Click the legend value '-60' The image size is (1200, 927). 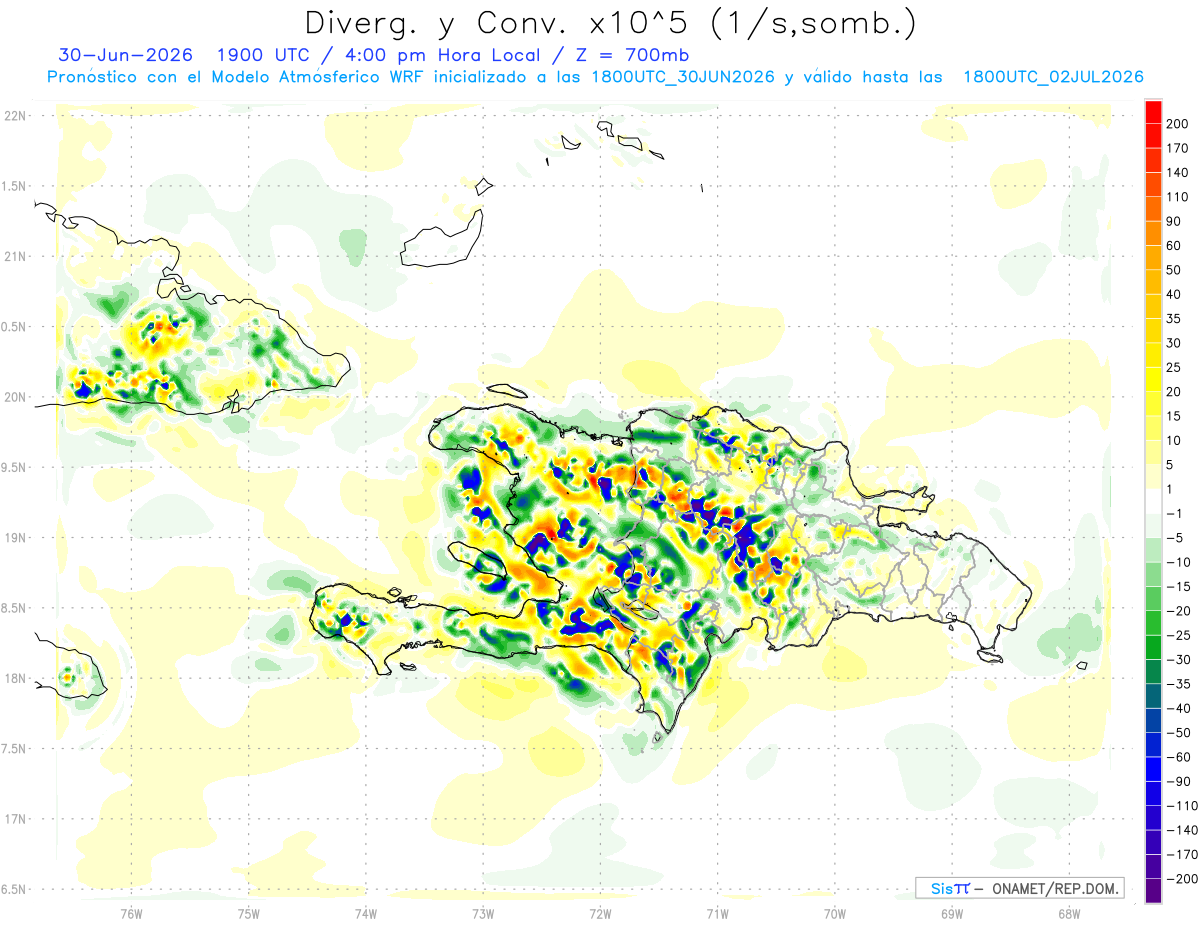(1180, 757)
